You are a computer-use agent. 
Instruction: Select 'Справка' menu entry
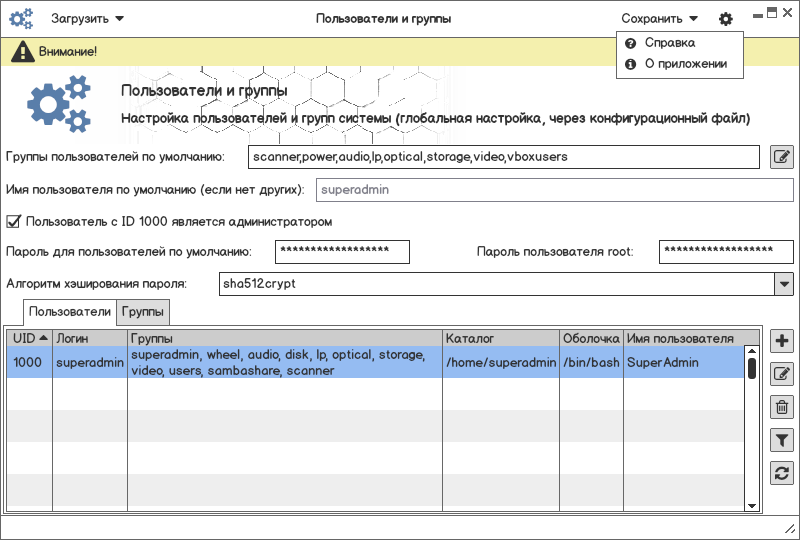pos(669,43)
